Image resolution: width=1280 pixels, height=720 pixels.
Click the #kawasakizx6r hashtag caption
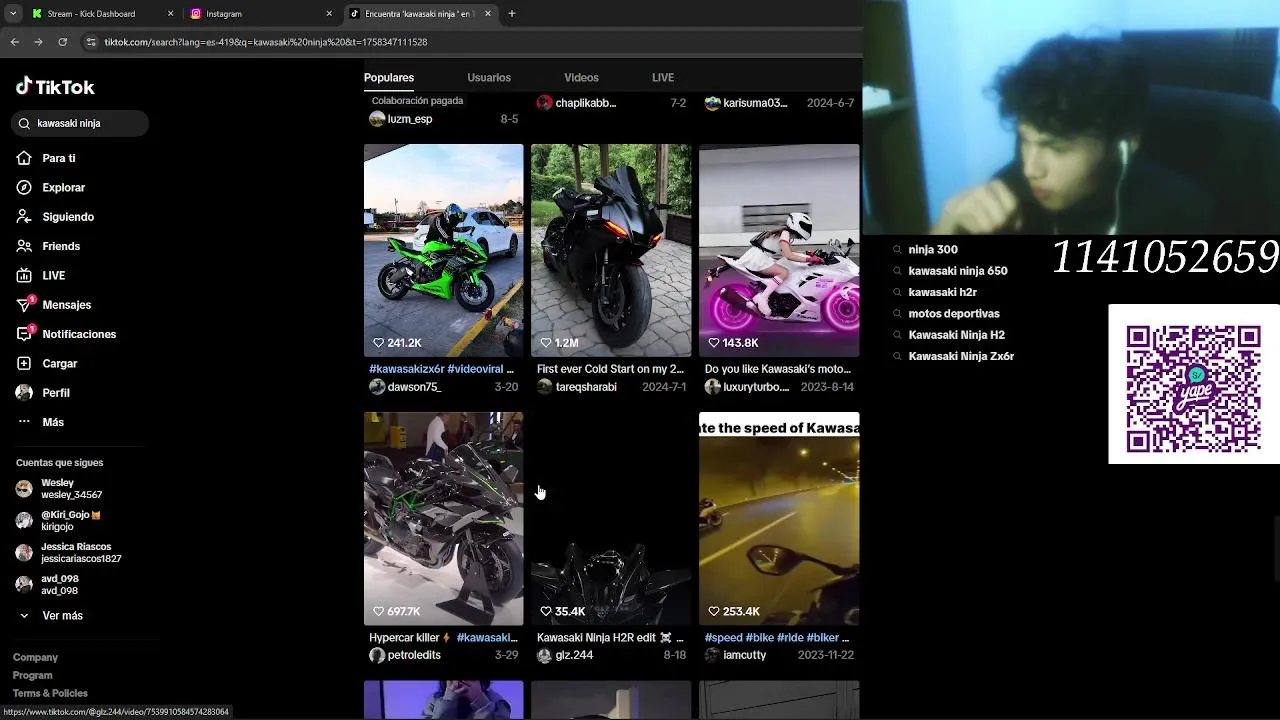[x=406, y=369]
